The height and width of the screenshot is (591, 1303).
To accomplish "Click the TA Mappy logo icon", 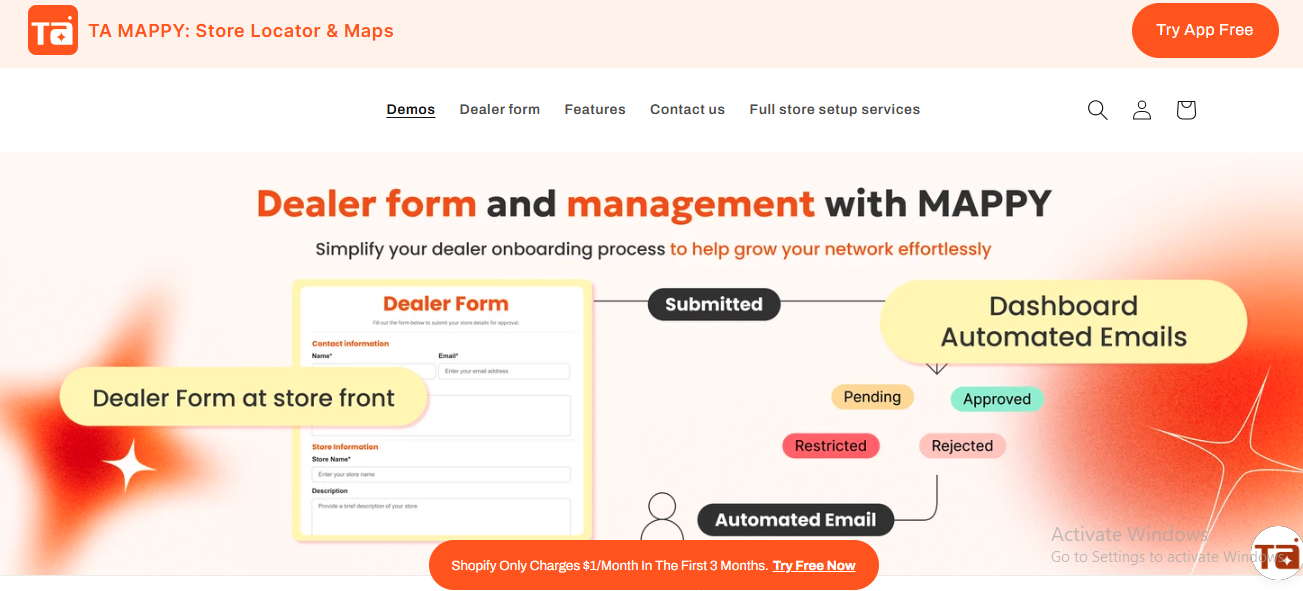I will pos(53,30).
